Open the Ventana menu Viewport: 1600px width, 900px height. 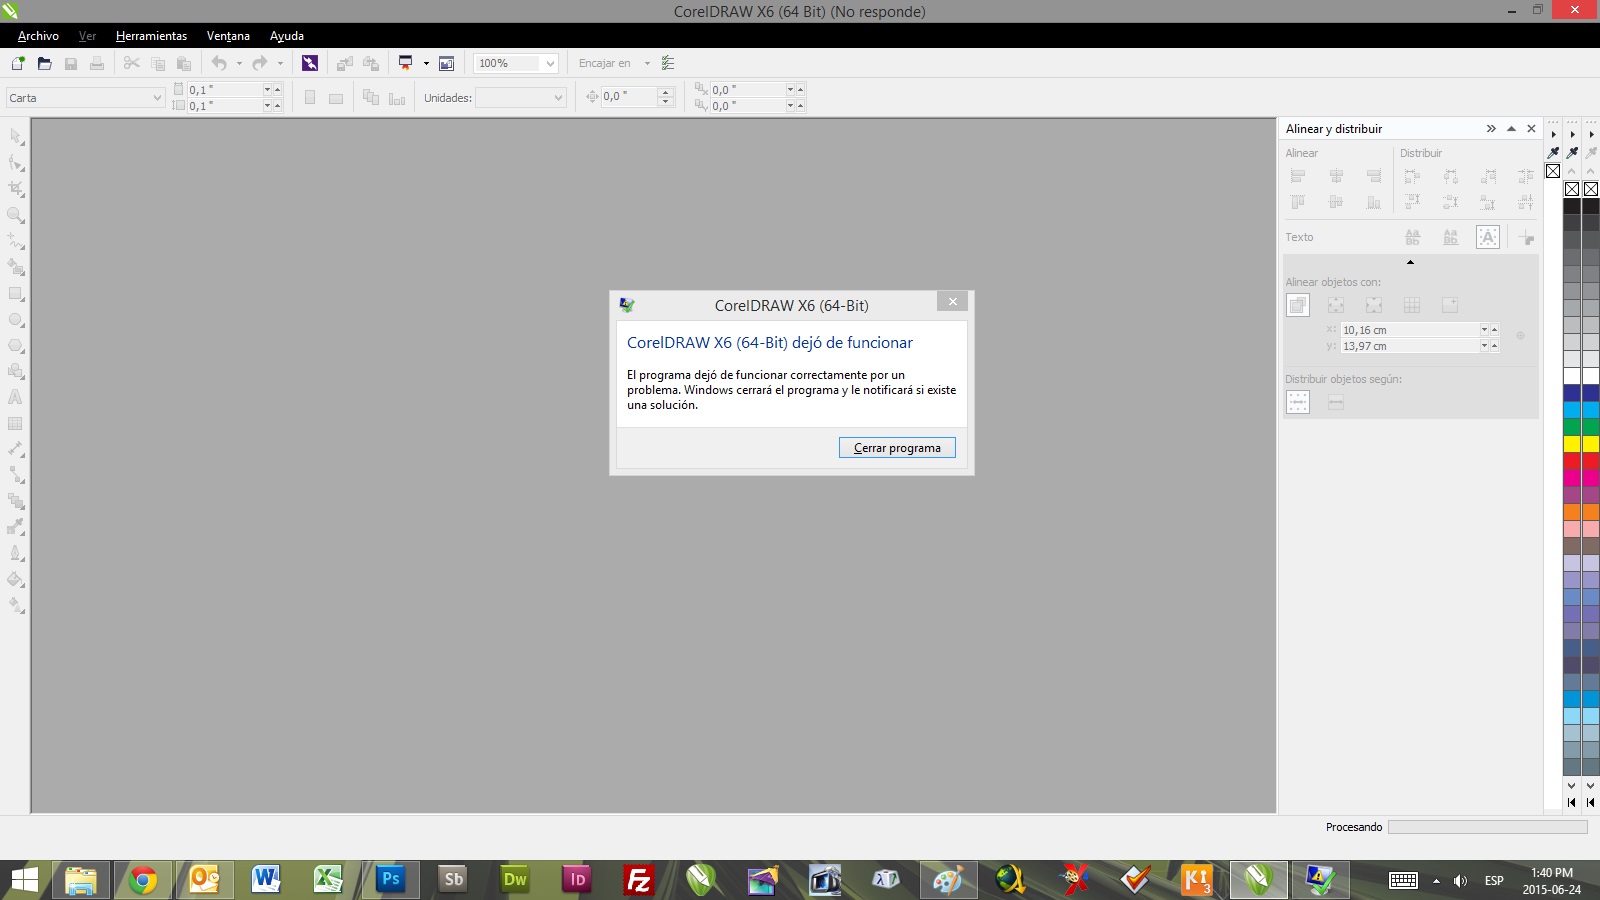tap(228, 36)
